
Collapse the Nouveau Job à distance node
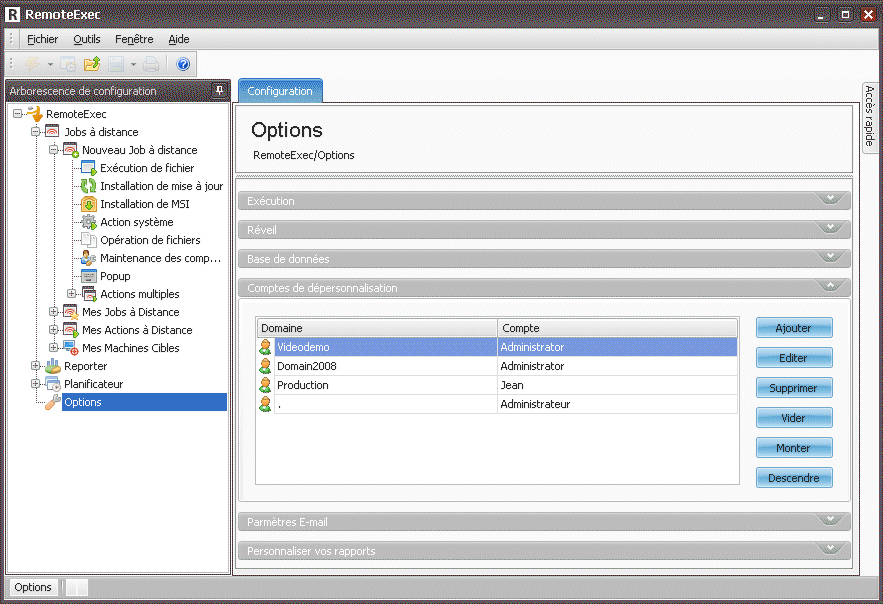click(x=53, y=150)
